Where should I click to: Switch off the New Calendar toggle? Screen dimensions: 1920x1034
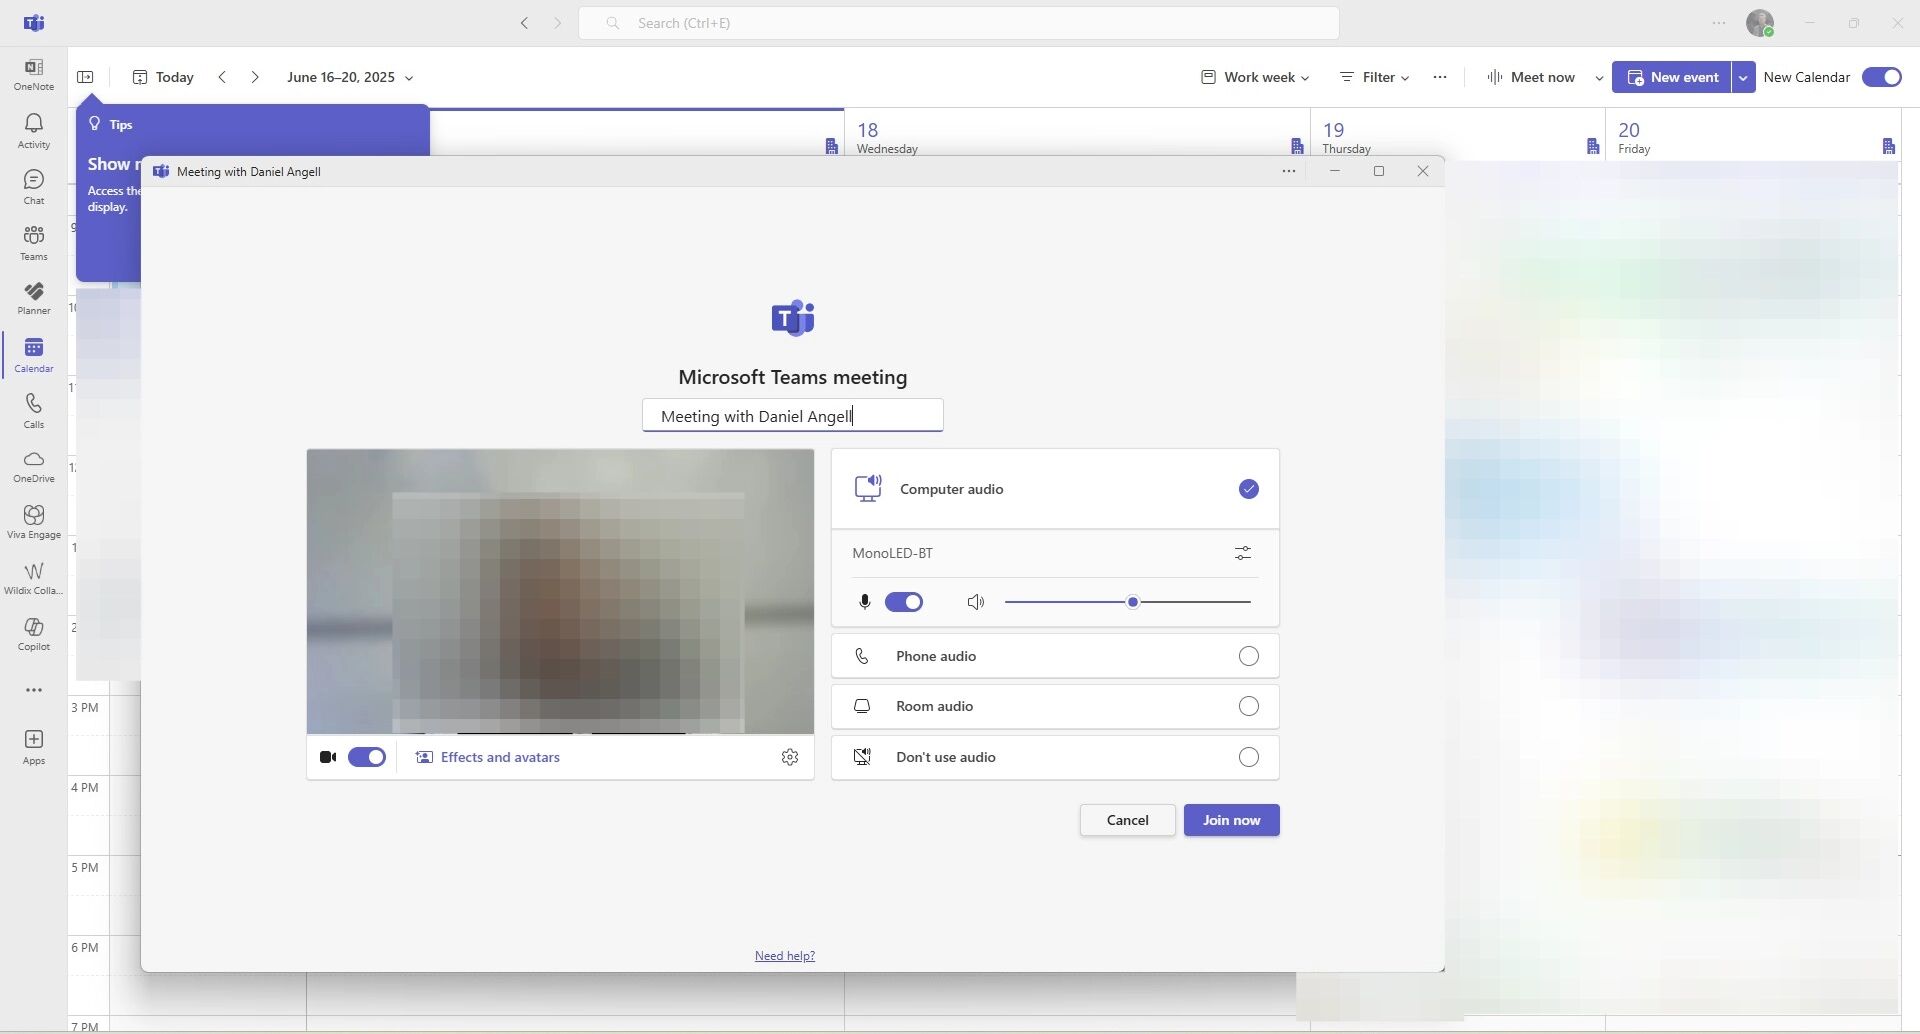(1881, 77)
